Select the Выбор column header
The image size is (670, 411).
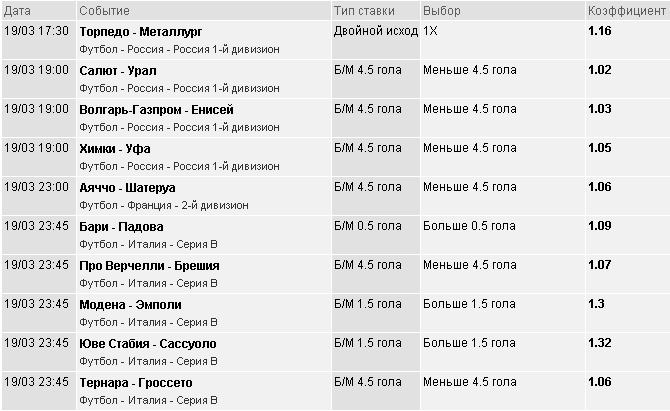[442, 10]
